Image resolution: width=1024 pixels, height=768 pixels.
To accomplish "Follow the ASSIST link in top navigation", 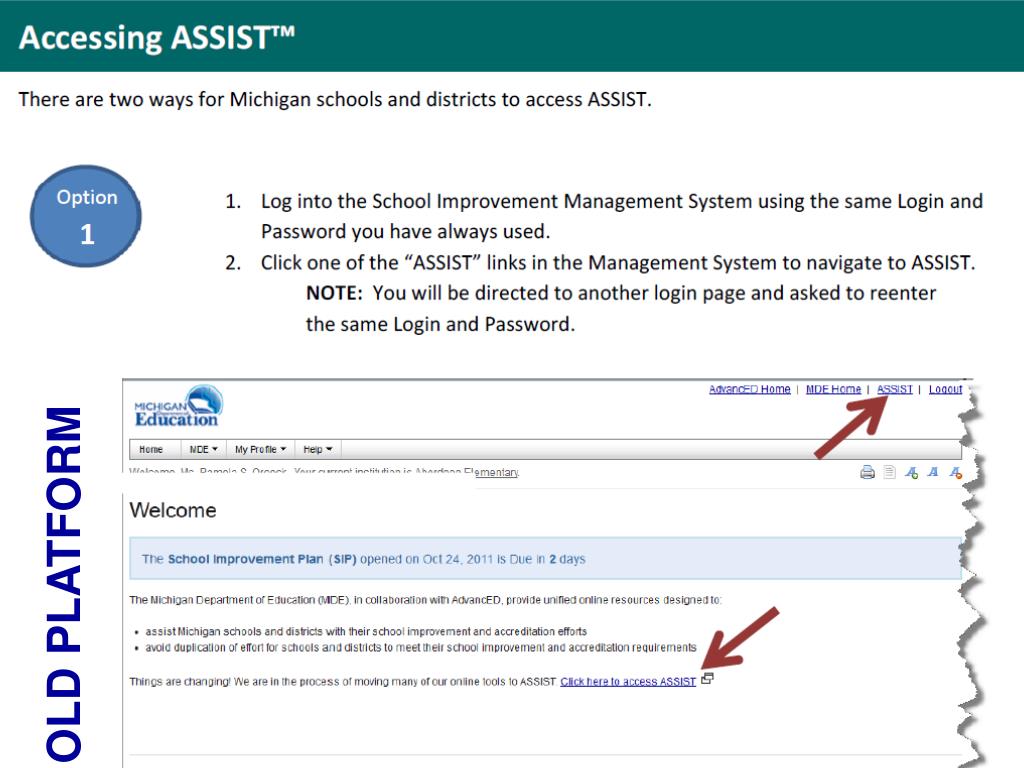I will point(894,389).
